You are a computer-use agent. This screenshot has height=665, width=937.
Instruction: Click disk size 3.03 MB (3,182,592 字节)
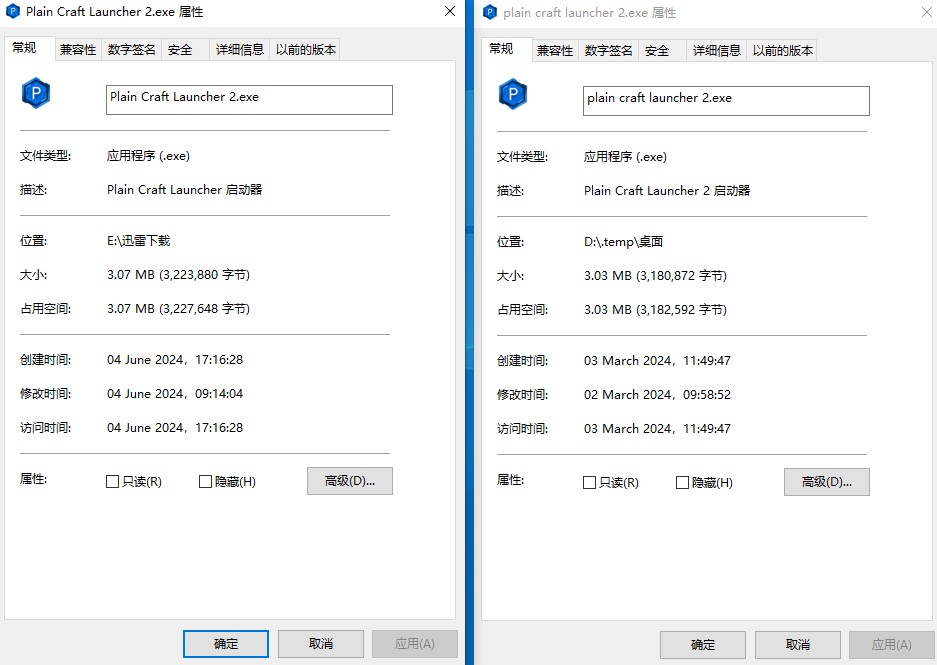(655, 310)
